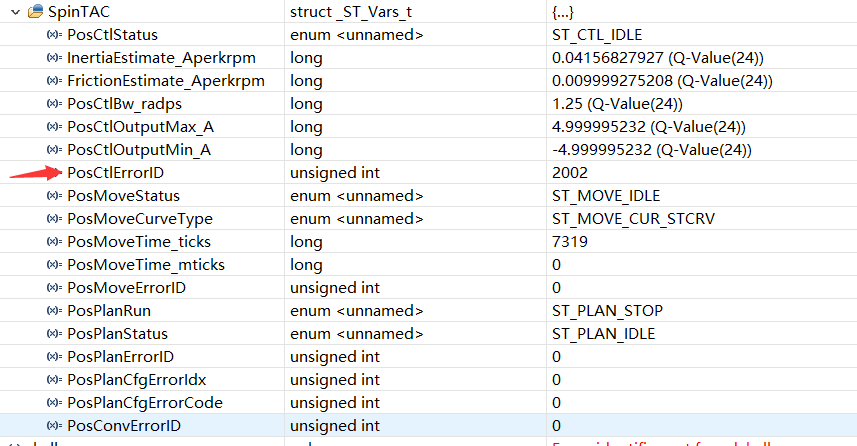
Task: Collapse the SpinTAC struct node
Action: coord(15,11)
